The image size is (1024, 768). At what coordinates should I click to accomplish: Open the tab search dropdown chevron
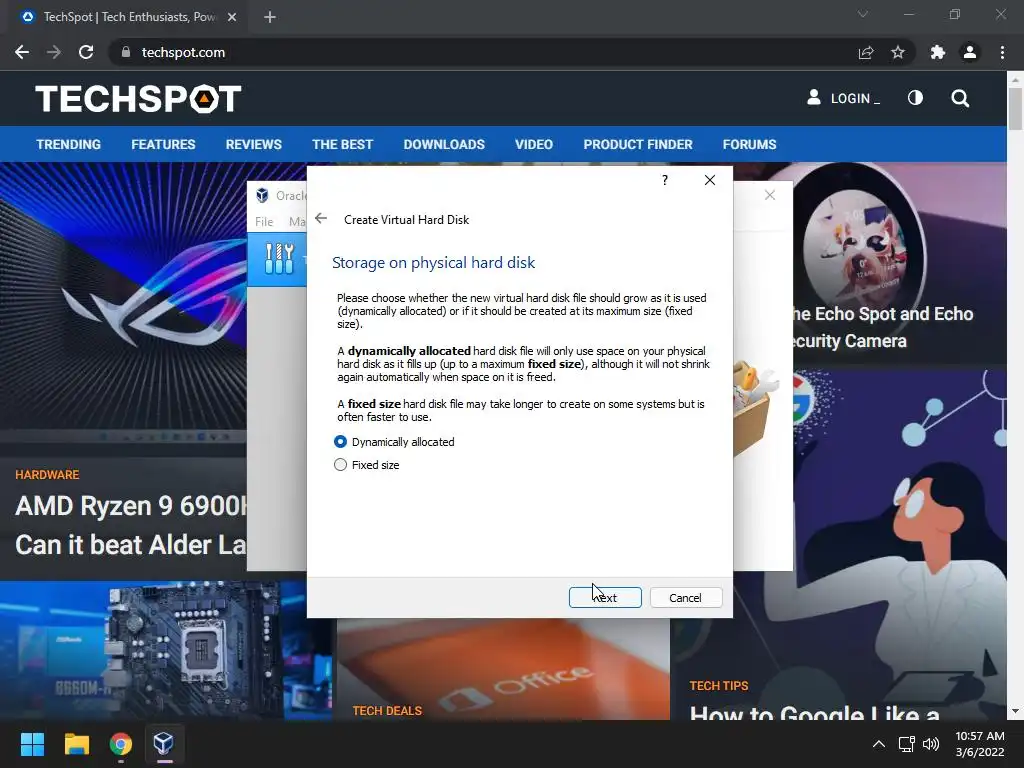point(863,14)
